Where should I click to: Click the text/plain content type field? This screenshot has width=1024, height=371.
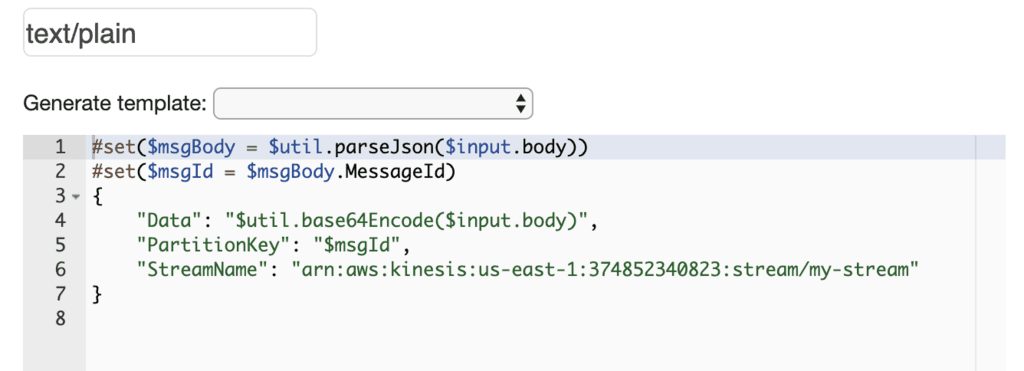[x=170, y=33]
